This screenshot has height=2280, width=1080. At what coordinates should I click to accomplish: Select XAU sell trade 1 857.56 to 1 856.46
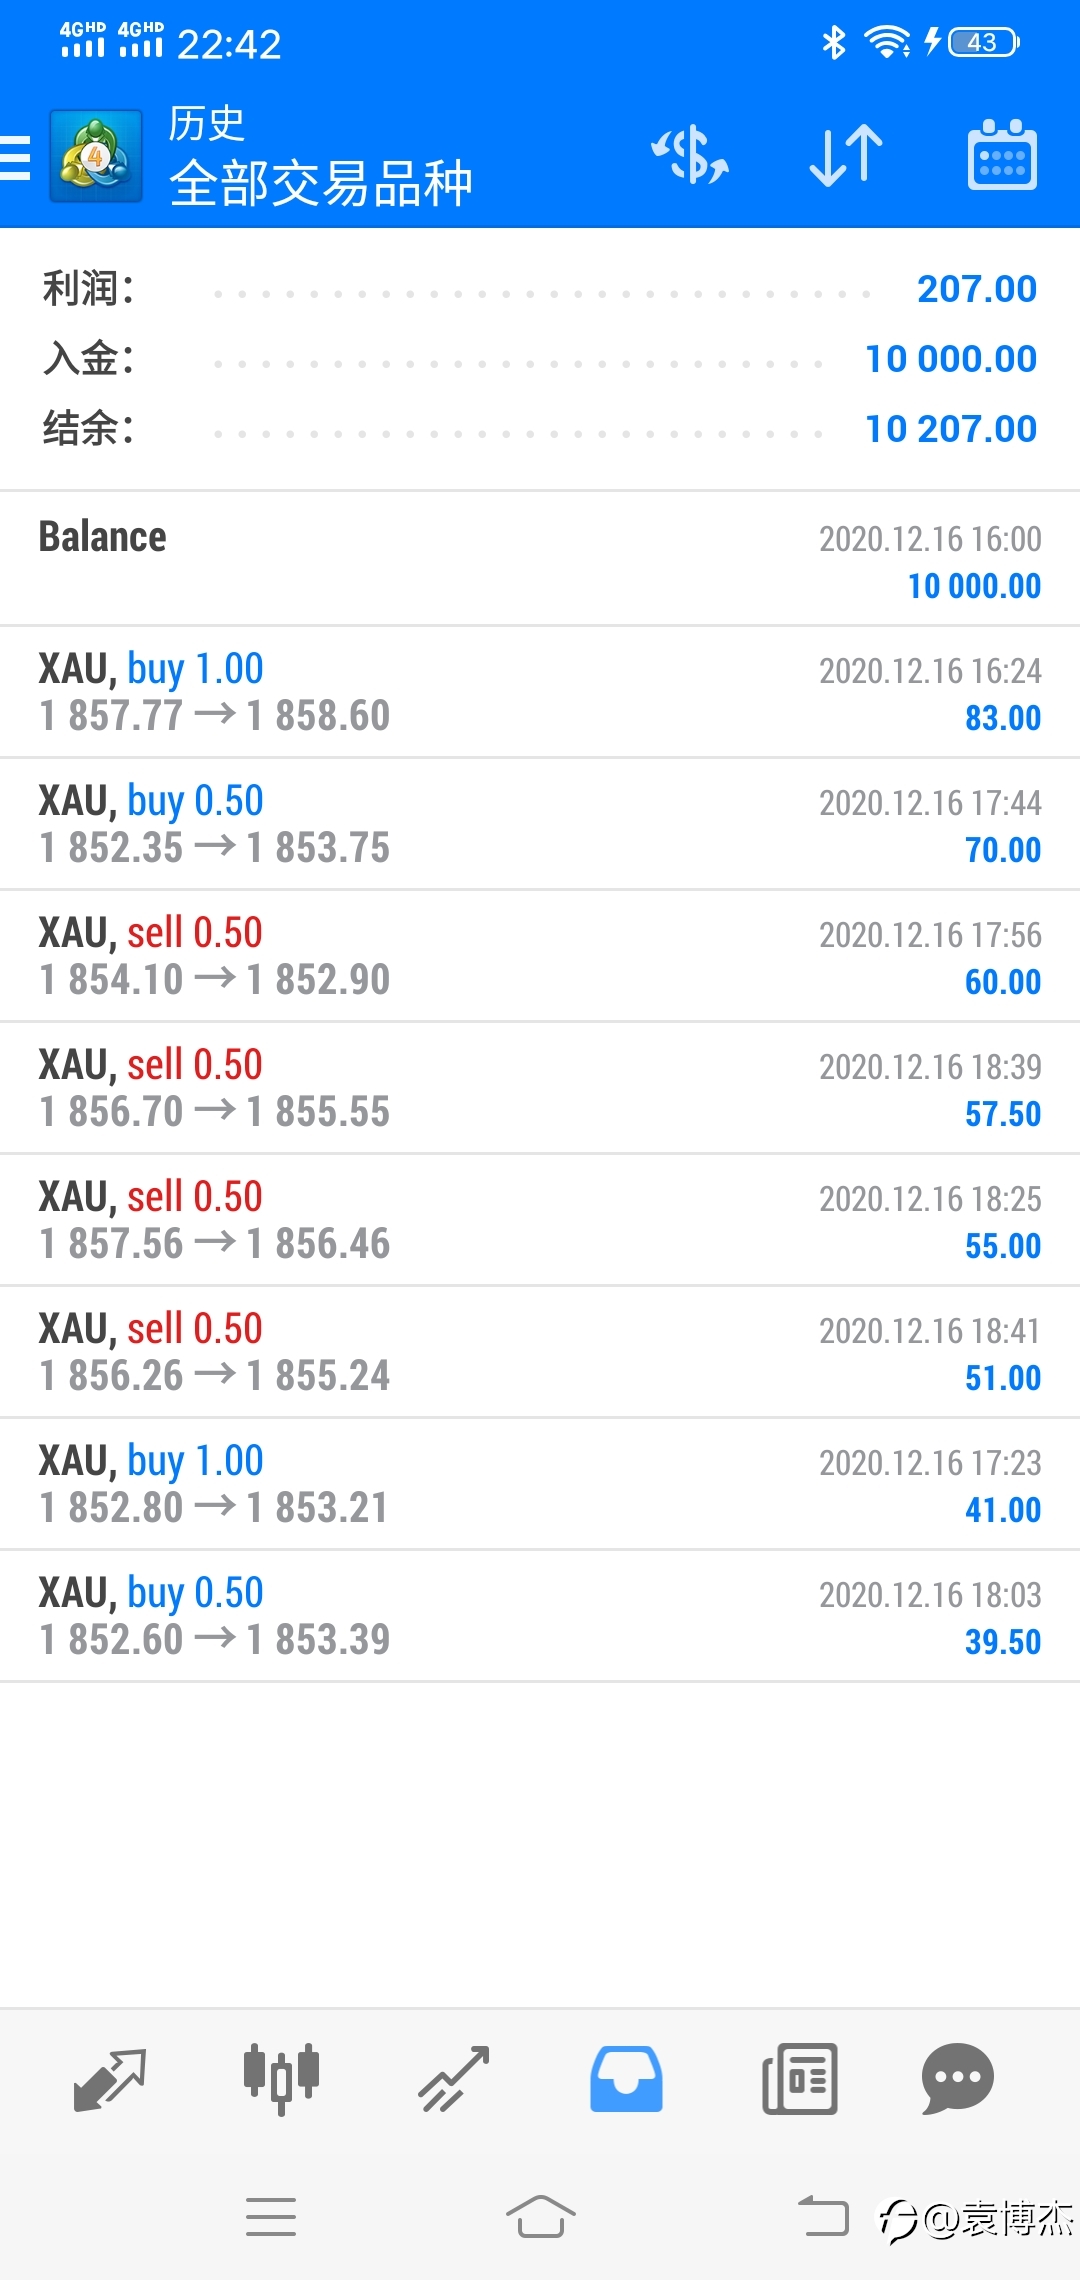(x=540, y=1220)
